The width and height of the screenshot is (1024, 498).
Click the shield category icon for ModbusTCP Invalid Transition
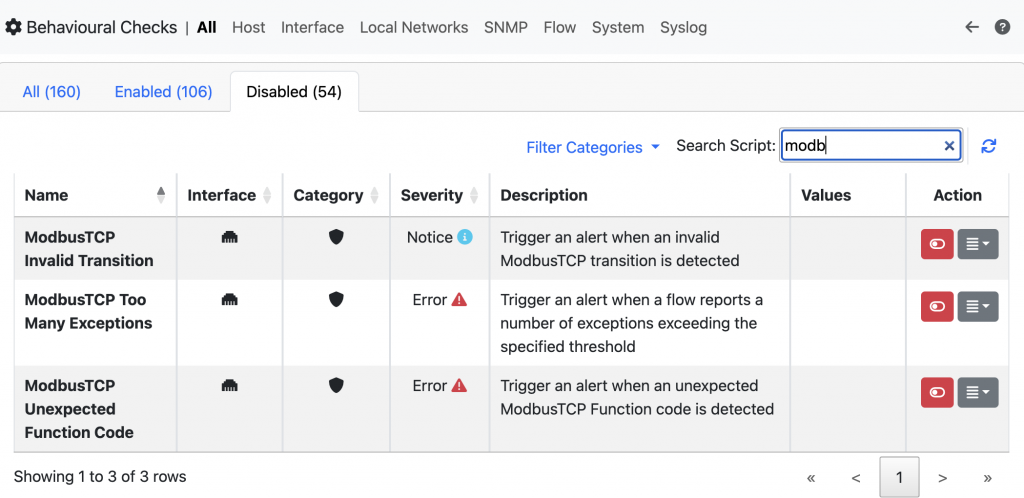(336, 237)
